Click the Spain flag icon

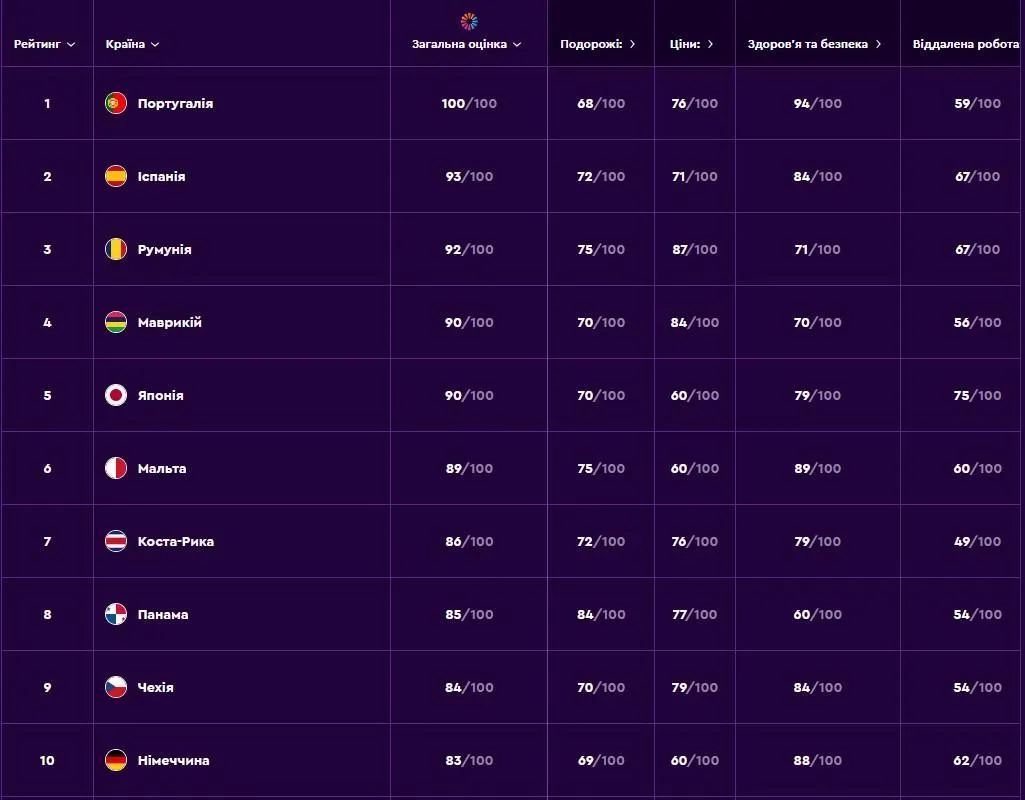pos(116,176)
